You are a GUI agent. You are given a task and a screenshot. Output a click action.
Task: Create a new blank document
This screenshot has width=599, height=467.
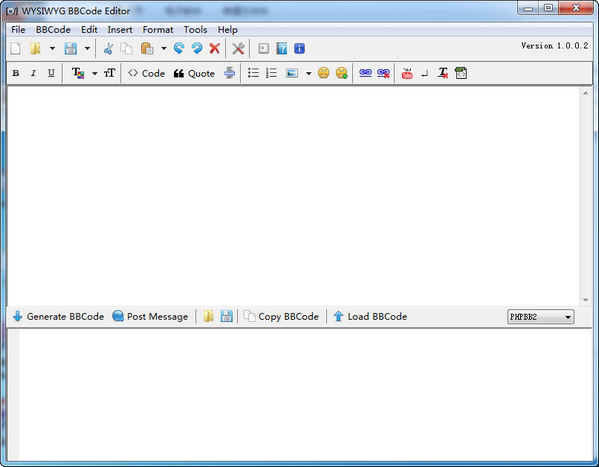[16, 49]
